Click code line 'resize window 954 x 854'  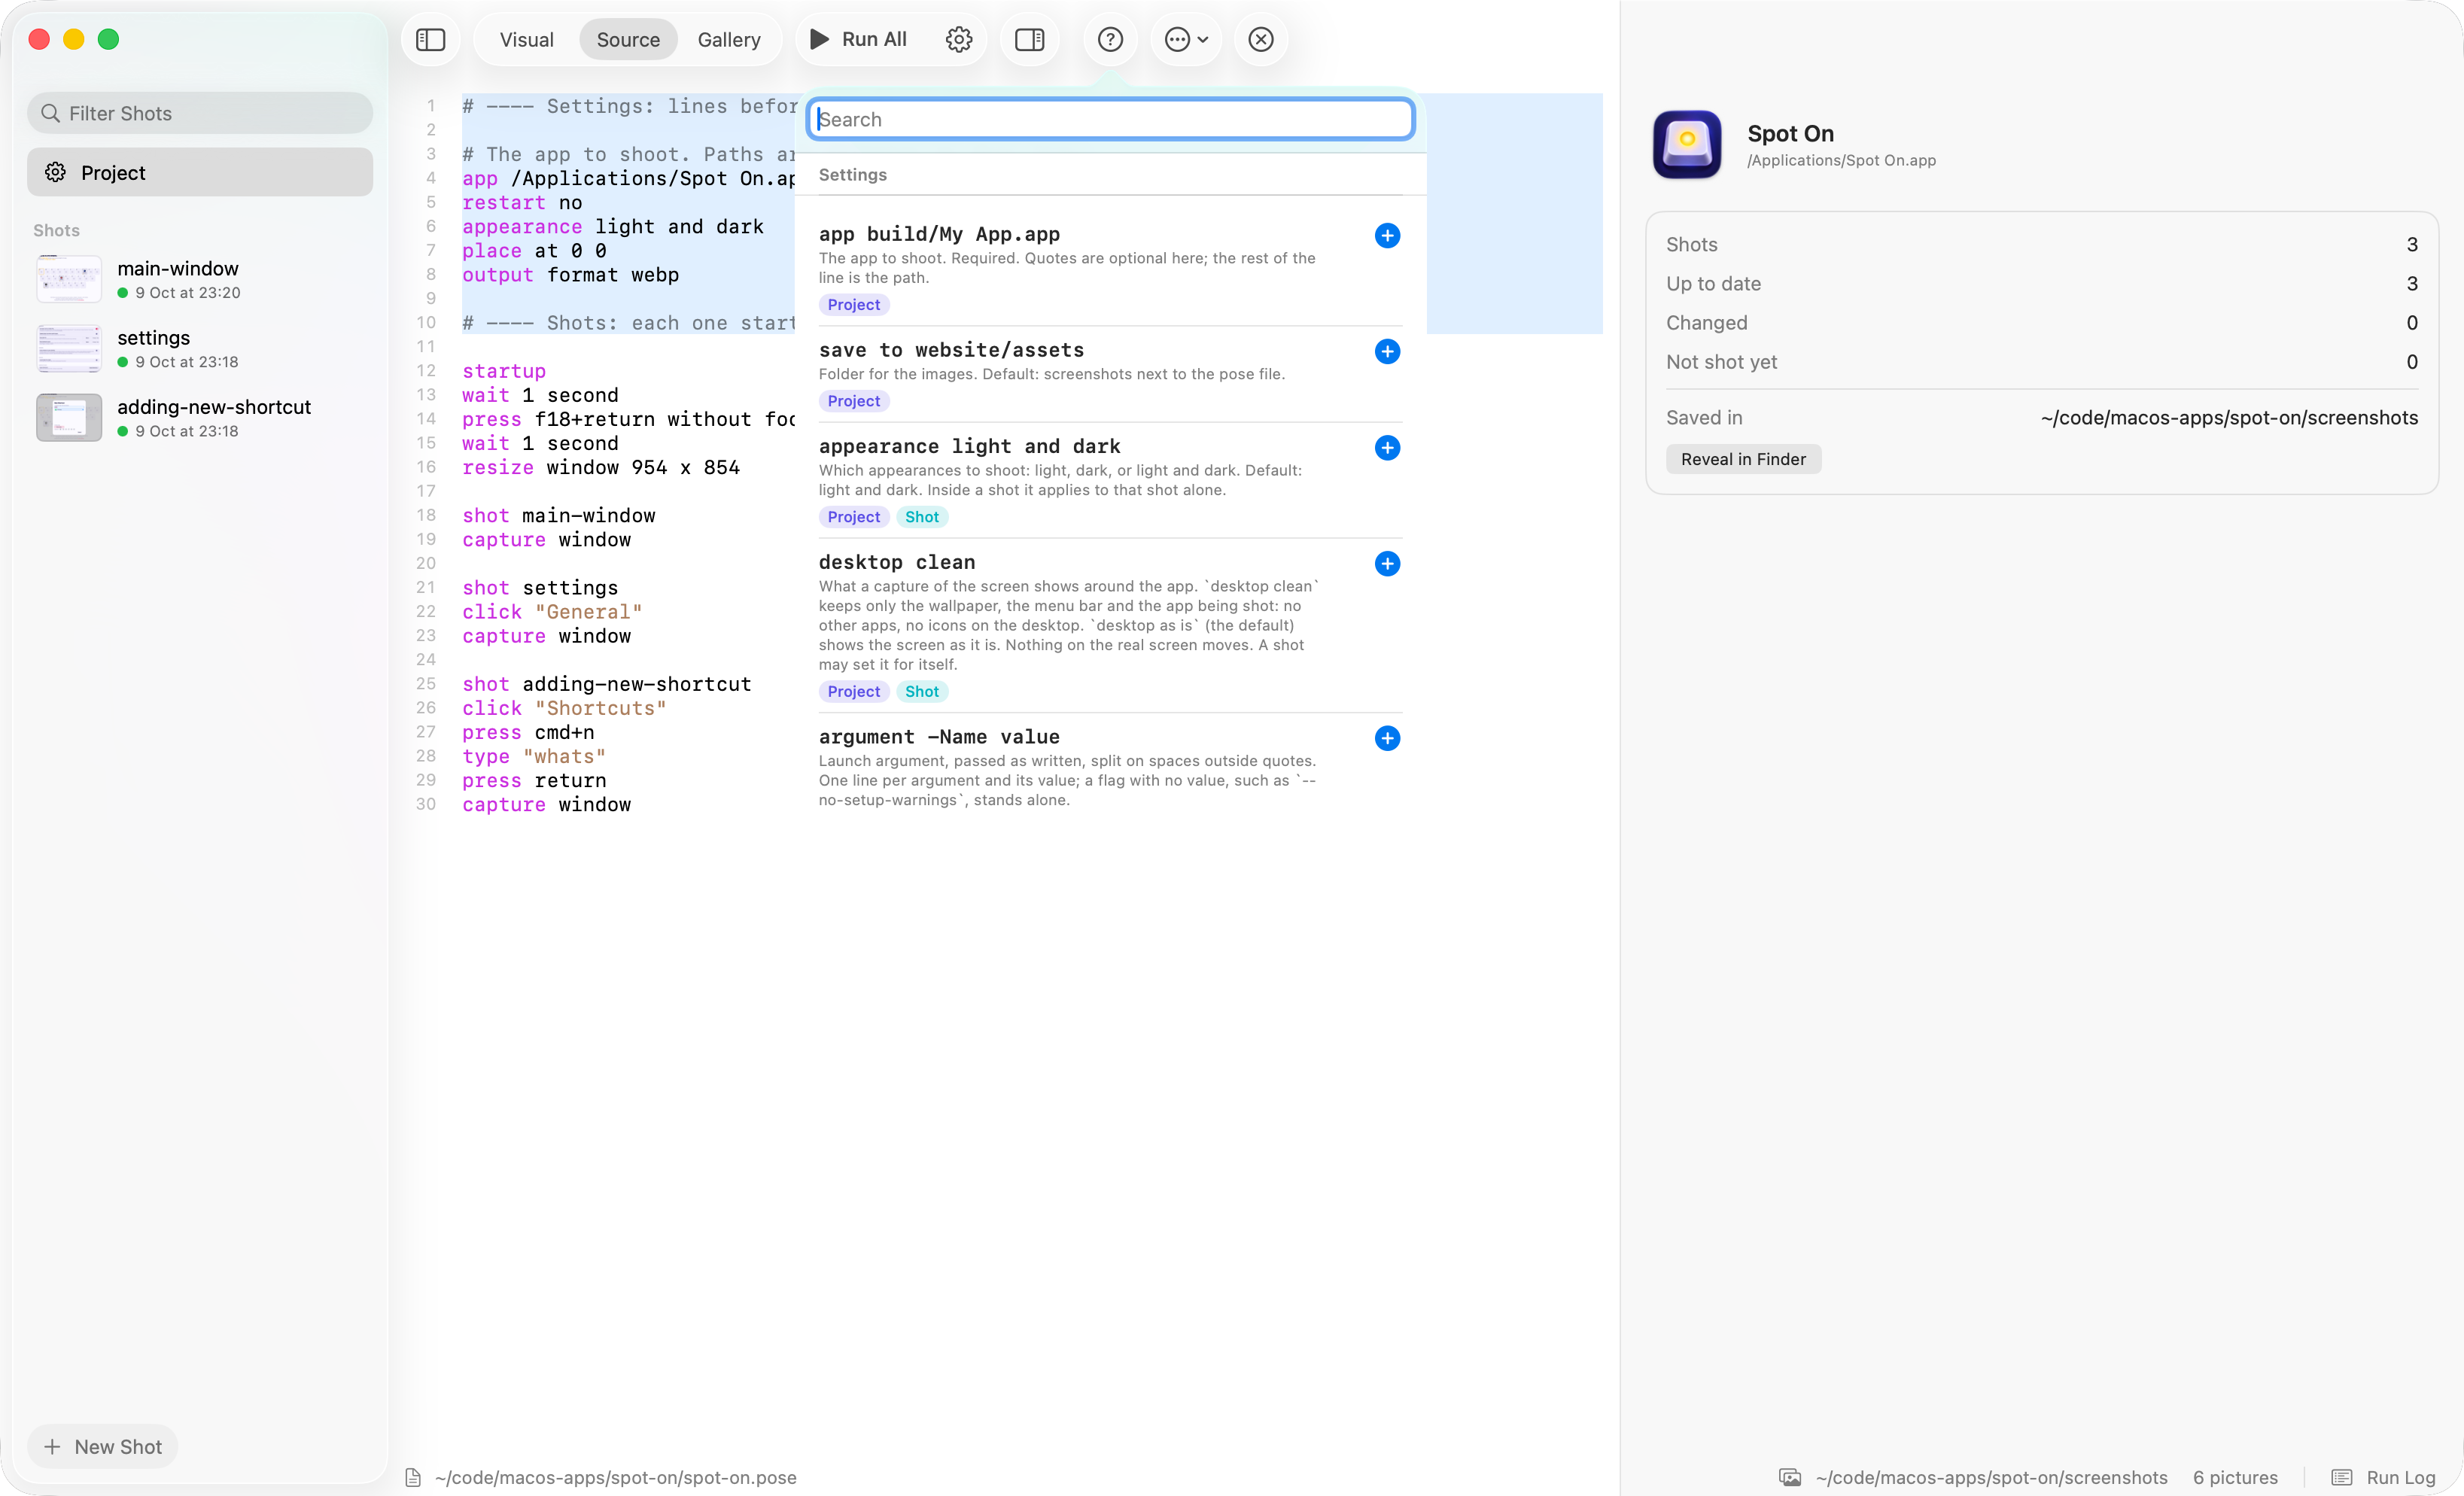tap(600, 467)
